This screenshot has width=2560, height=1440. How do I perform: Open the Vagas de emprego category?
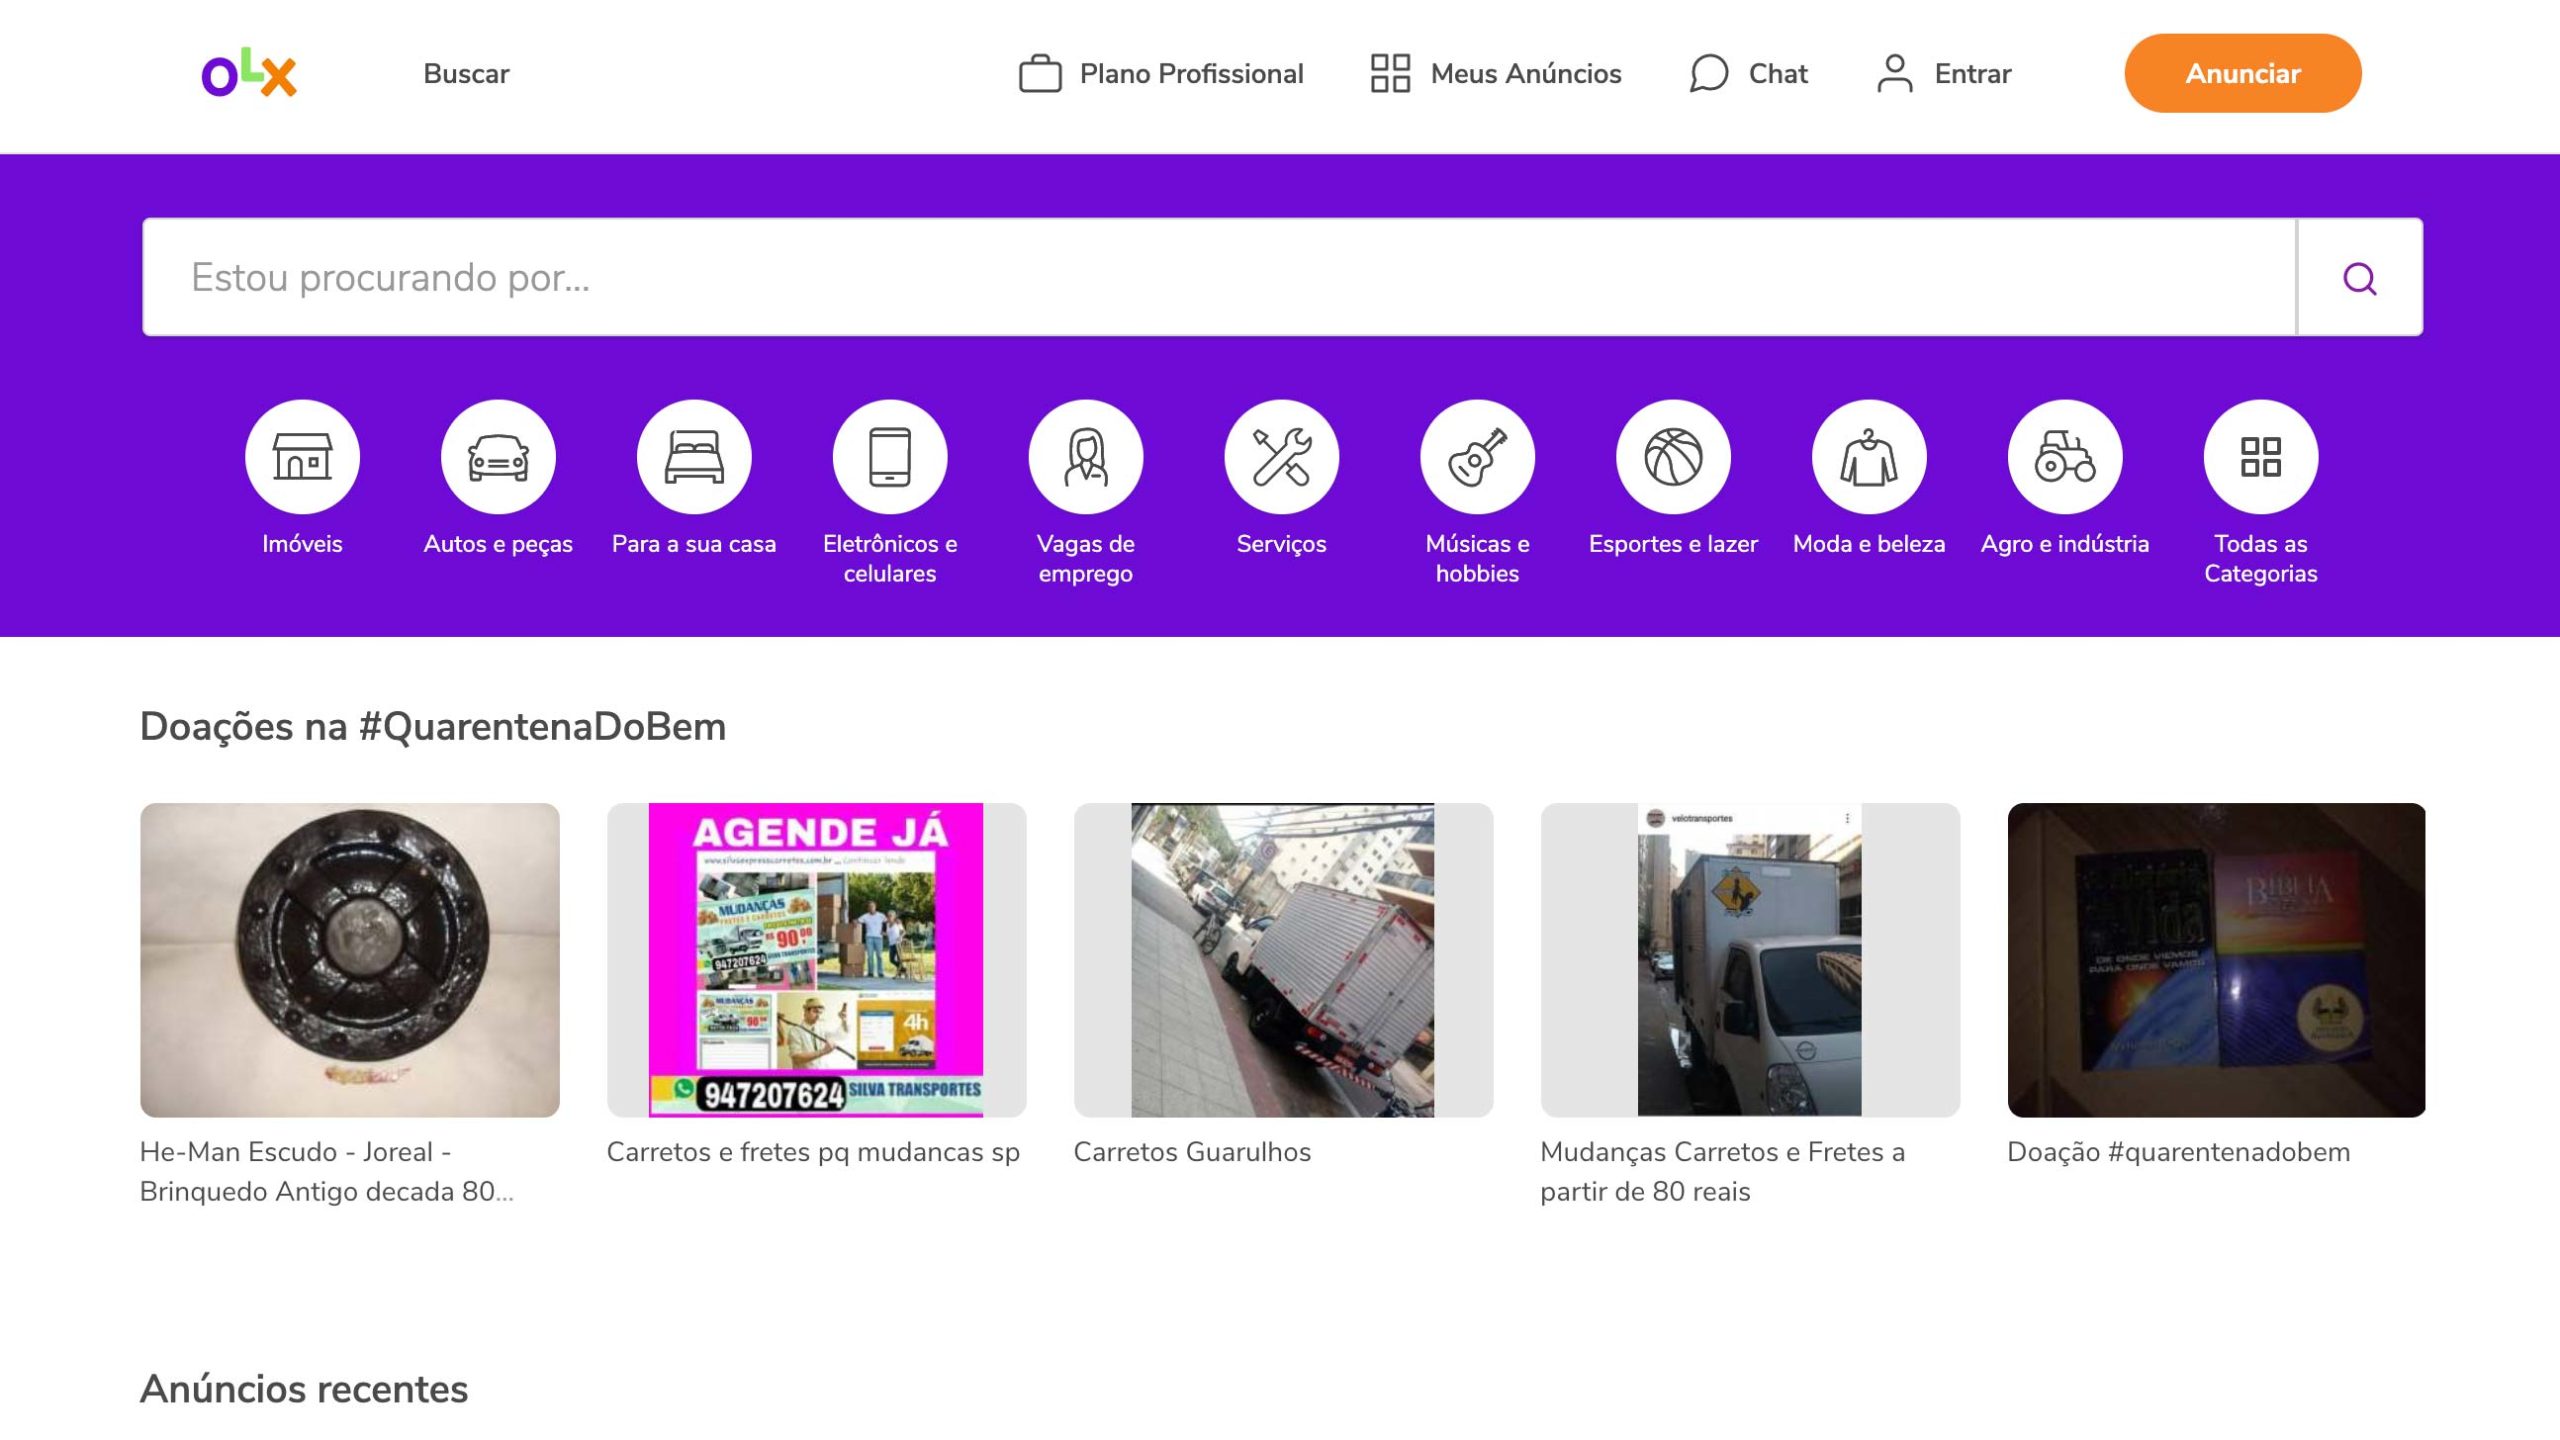[x=1085, y=455]
